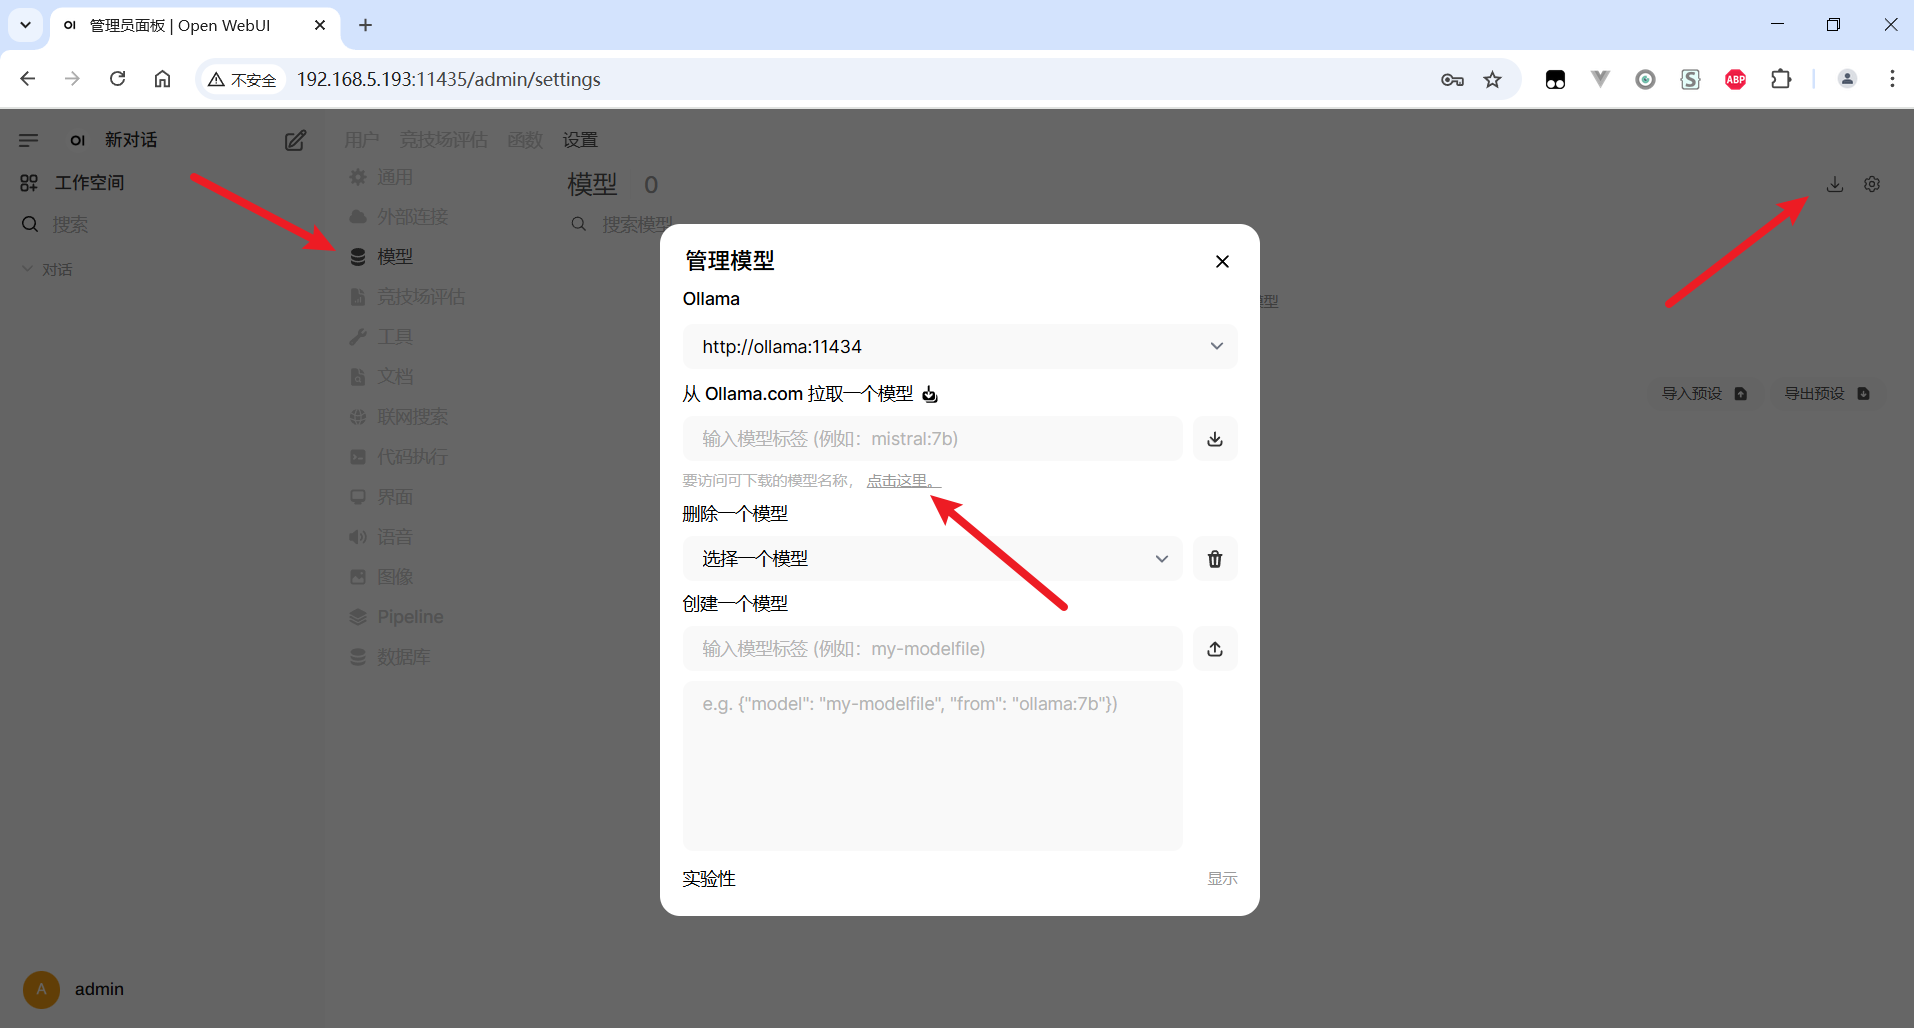Open the browser extensions puzzle menu
The image size is (1914, 1028).
pos(1781,79)
